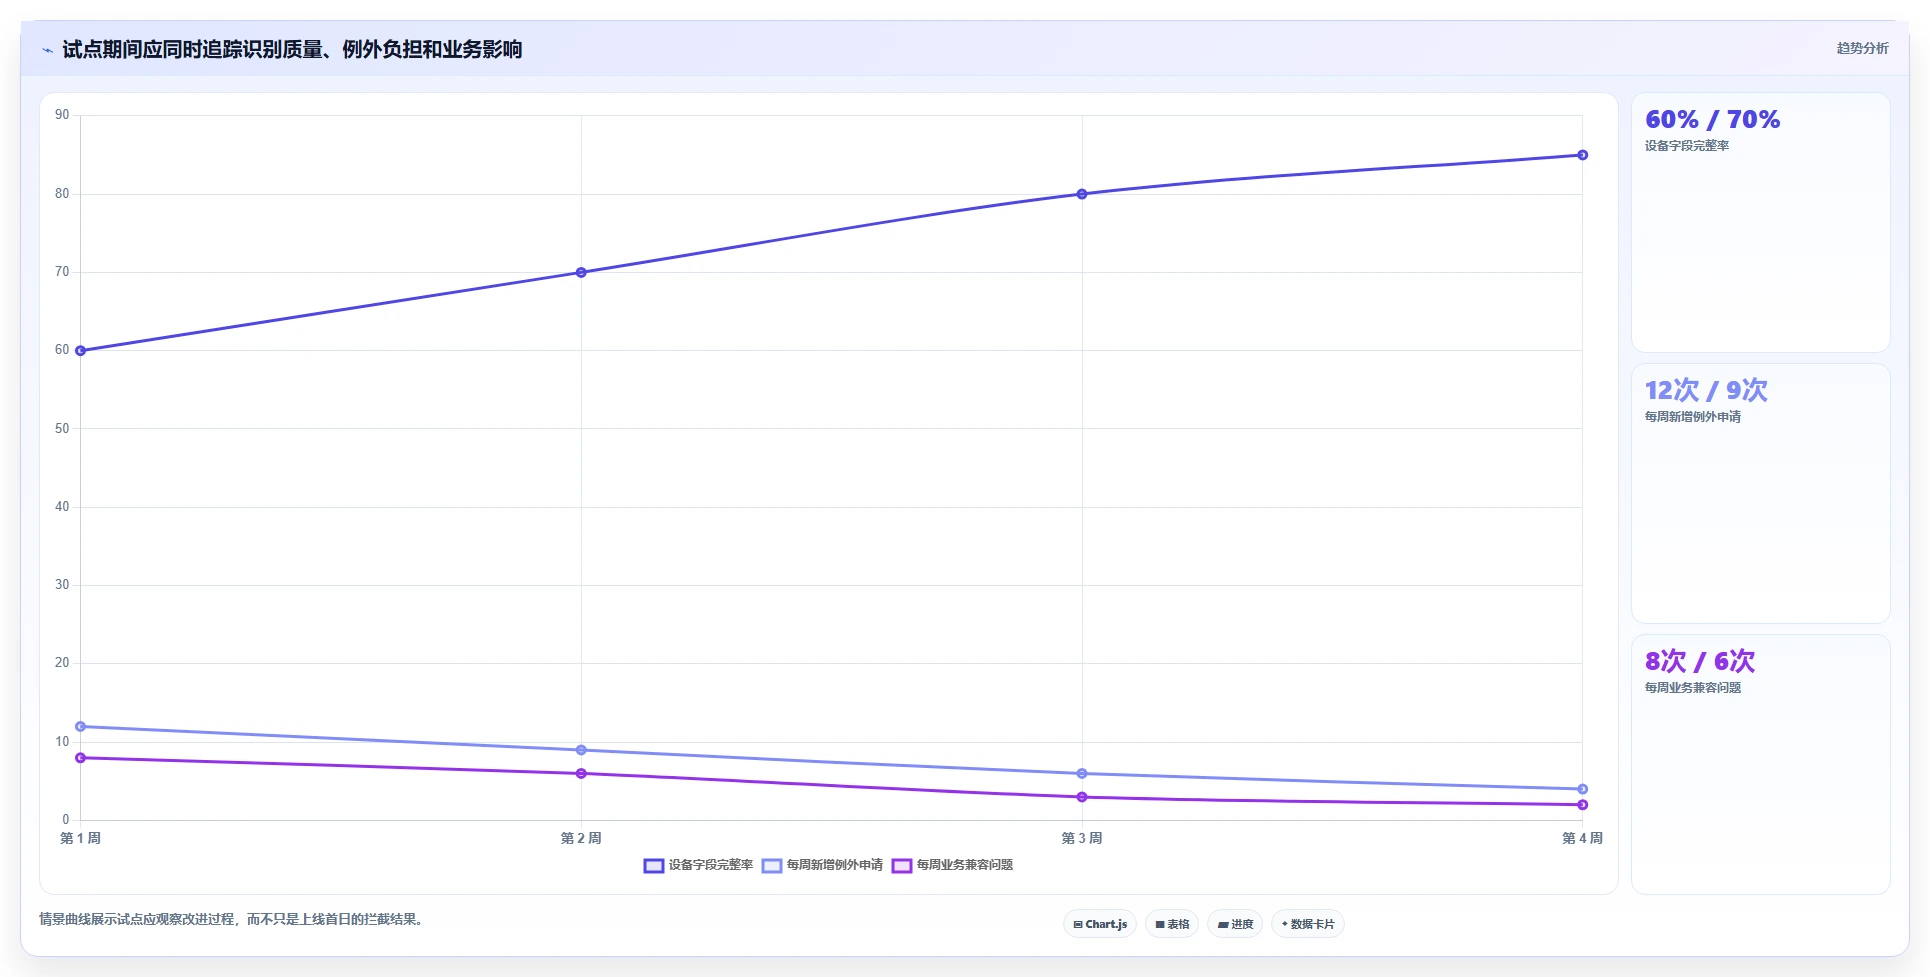
Task: Toggle 设备字段完整率 legend swatch
Action: [x=654, y=866]
